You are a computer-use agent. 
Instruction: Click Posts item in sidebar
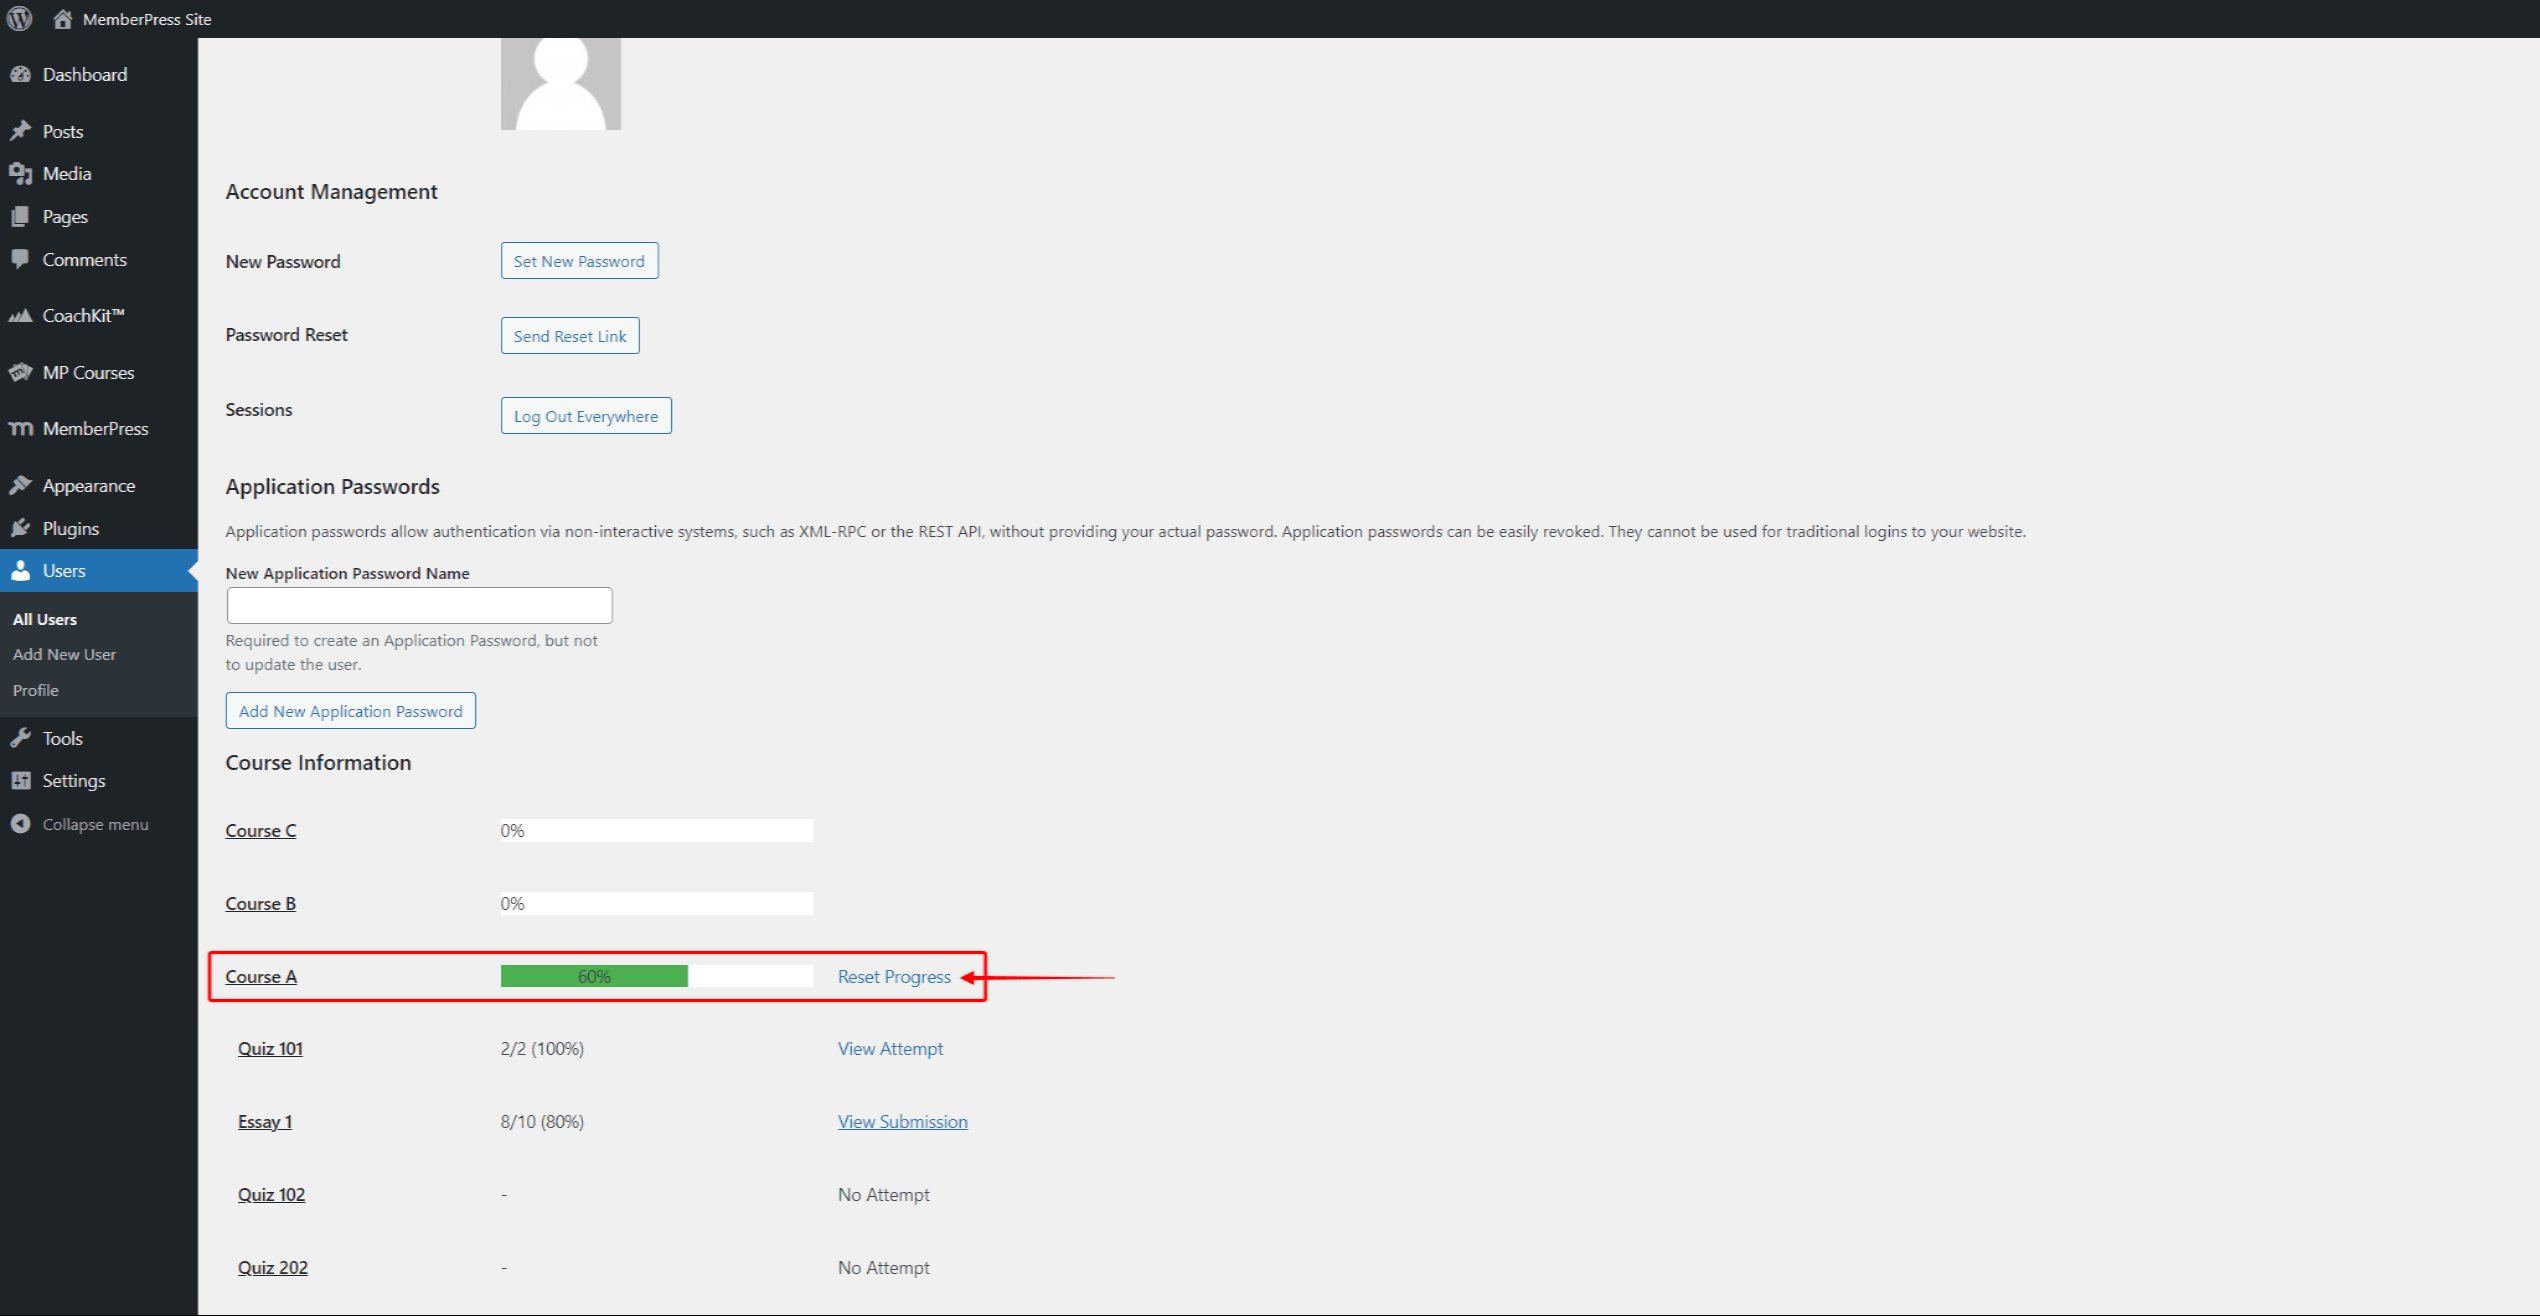coord(64,129)
